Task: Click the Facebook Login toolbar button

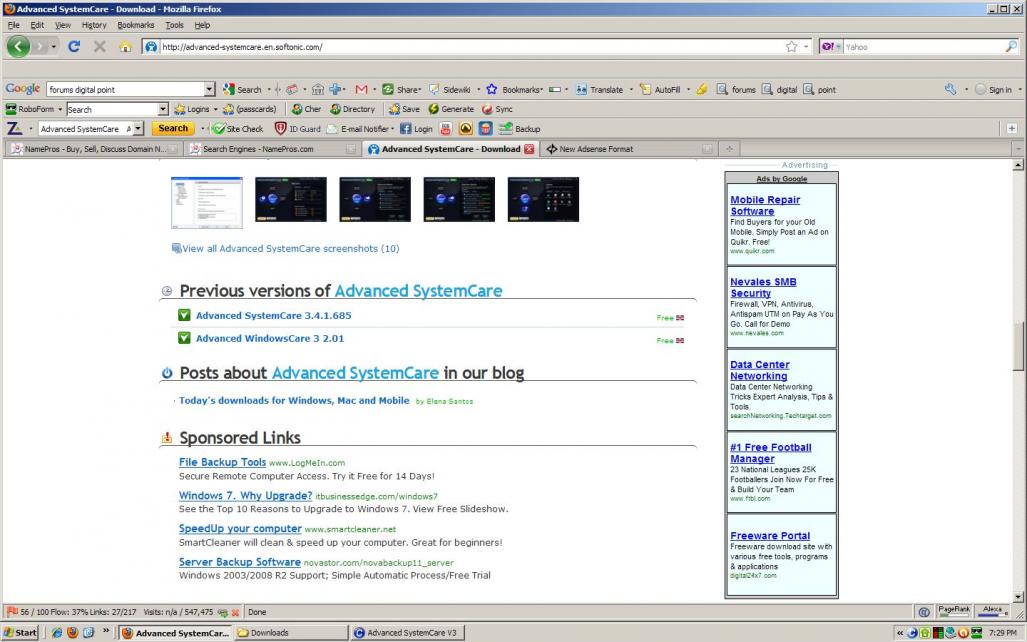Action: coord(417,128)
